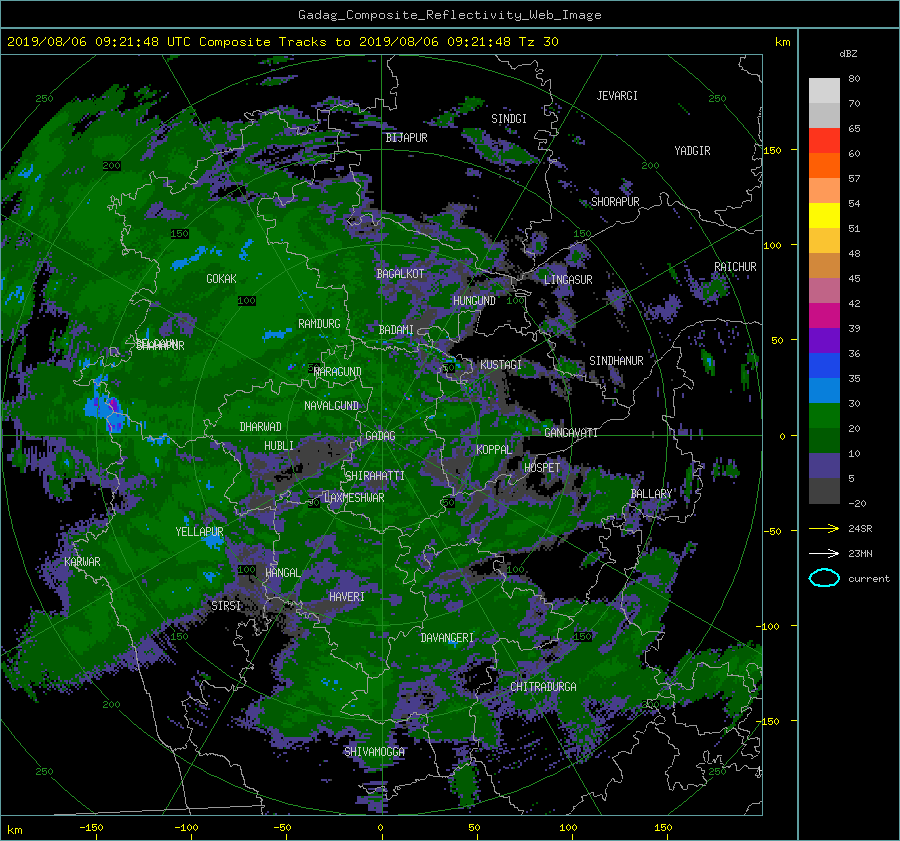Click the white 23MN arrow legend icon
The image size is (900, 841).
click(x=824, y=553)
